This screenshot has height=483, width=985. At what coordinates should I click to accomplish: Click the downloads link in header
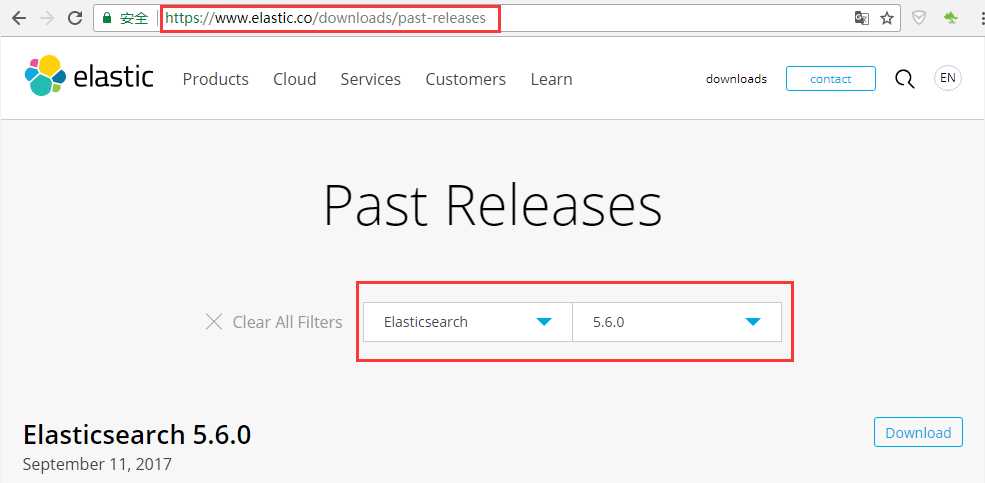tap(736, 79)
